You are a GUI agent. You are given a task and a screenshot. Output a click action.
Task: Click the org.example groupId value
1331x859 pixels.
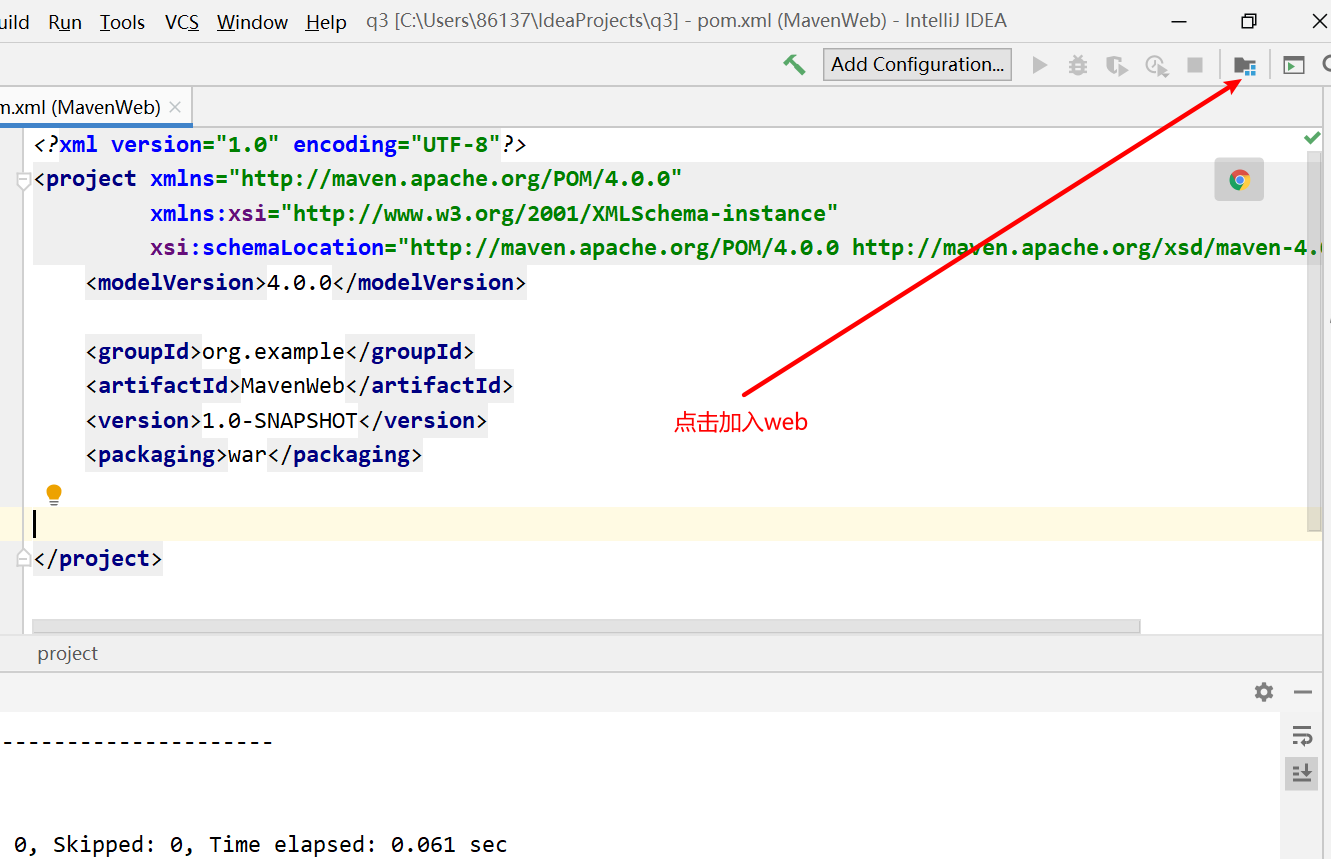point(273,351)
